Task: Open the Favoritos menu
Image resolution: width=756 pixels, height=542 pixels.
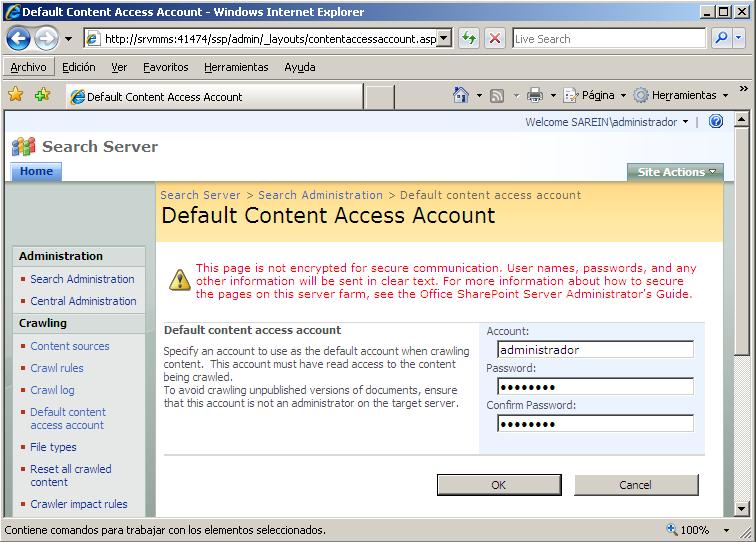Action: [x=165, y=67]
